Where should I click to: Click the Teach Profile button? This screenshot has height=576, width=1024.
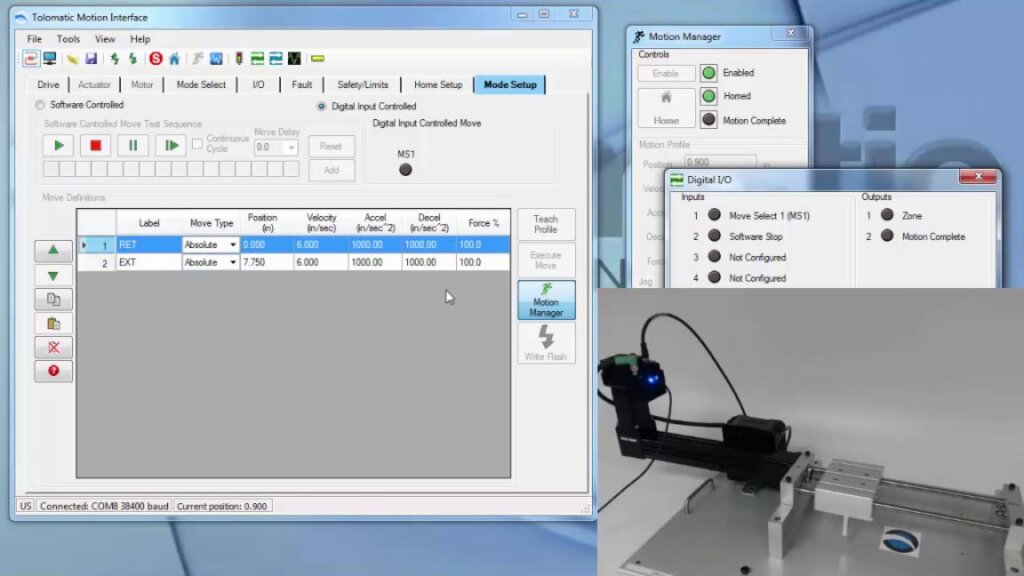(546, 224)
